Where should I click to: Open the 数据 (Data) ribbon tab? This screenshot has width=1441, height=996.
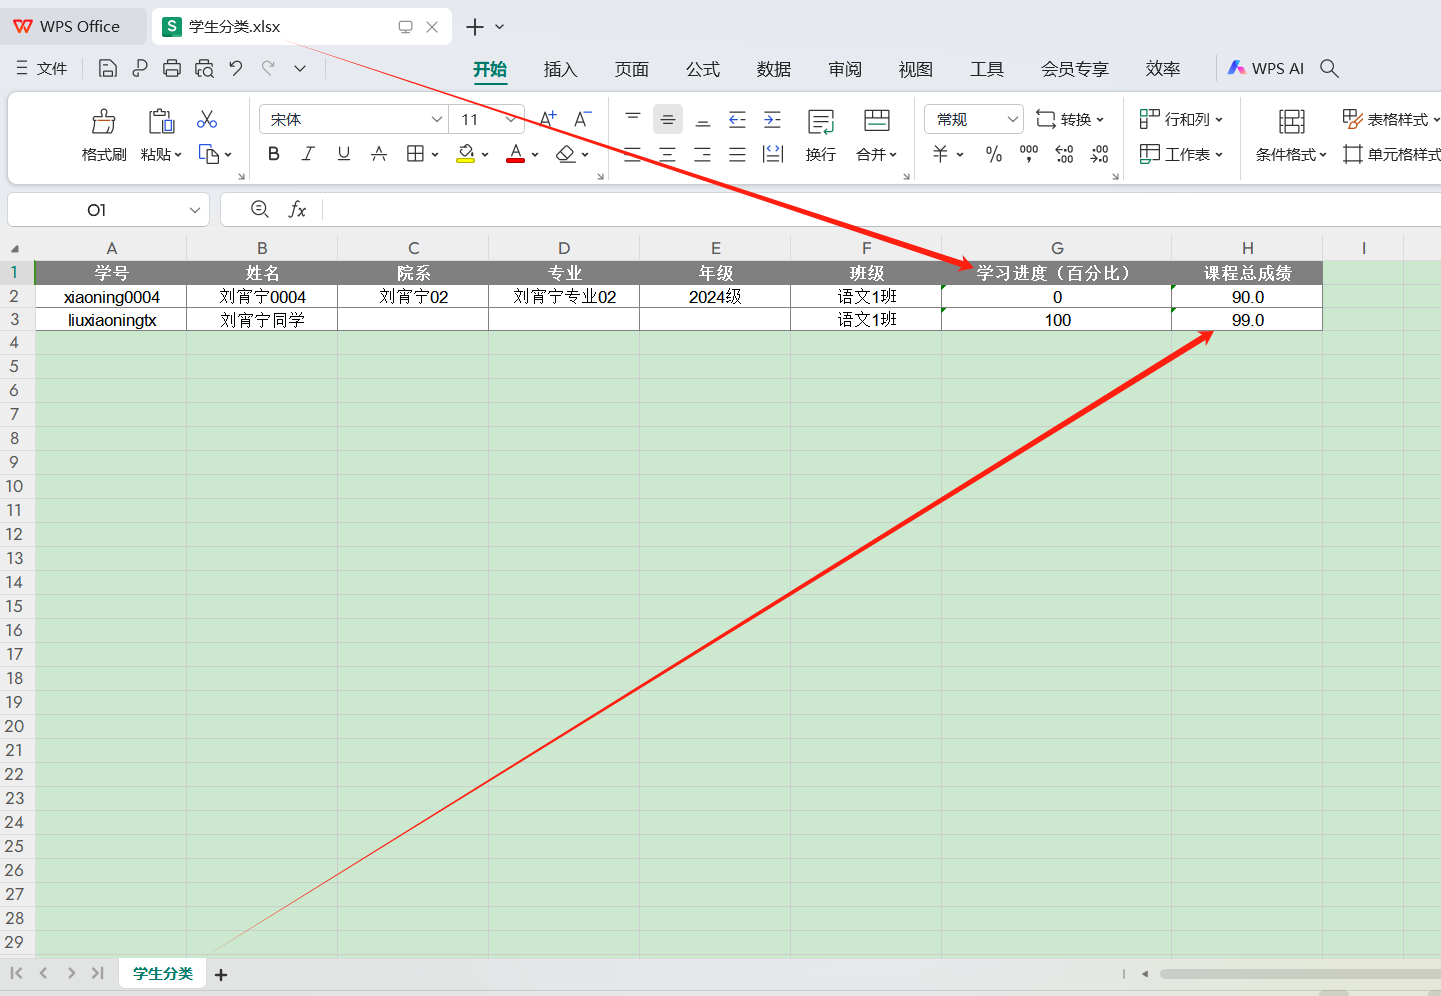773,69
